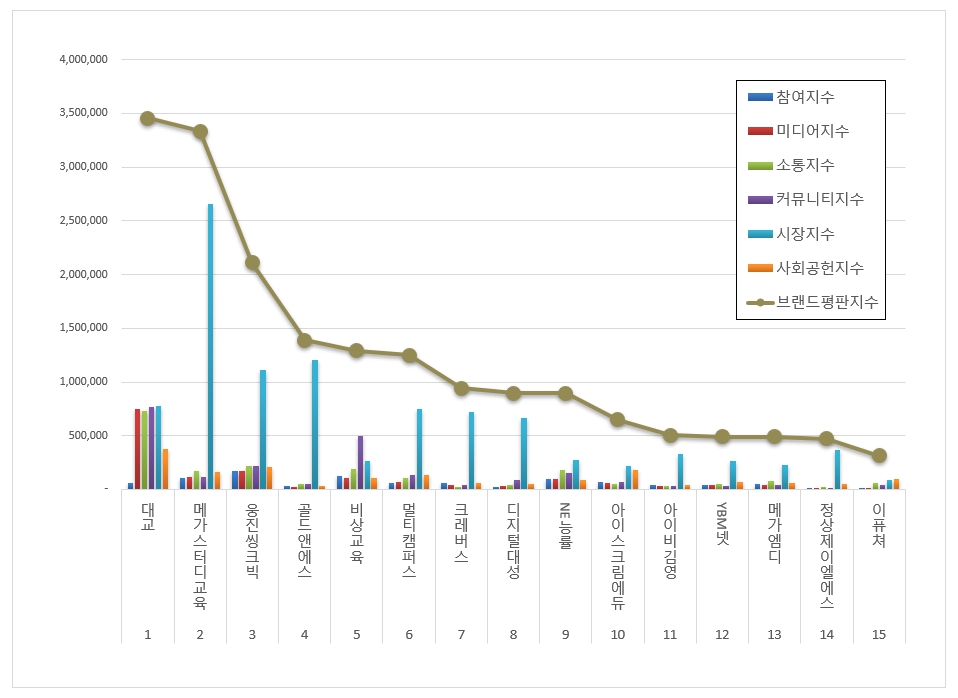Click the blue 참여지수 legend swatch

coord(760,98)
